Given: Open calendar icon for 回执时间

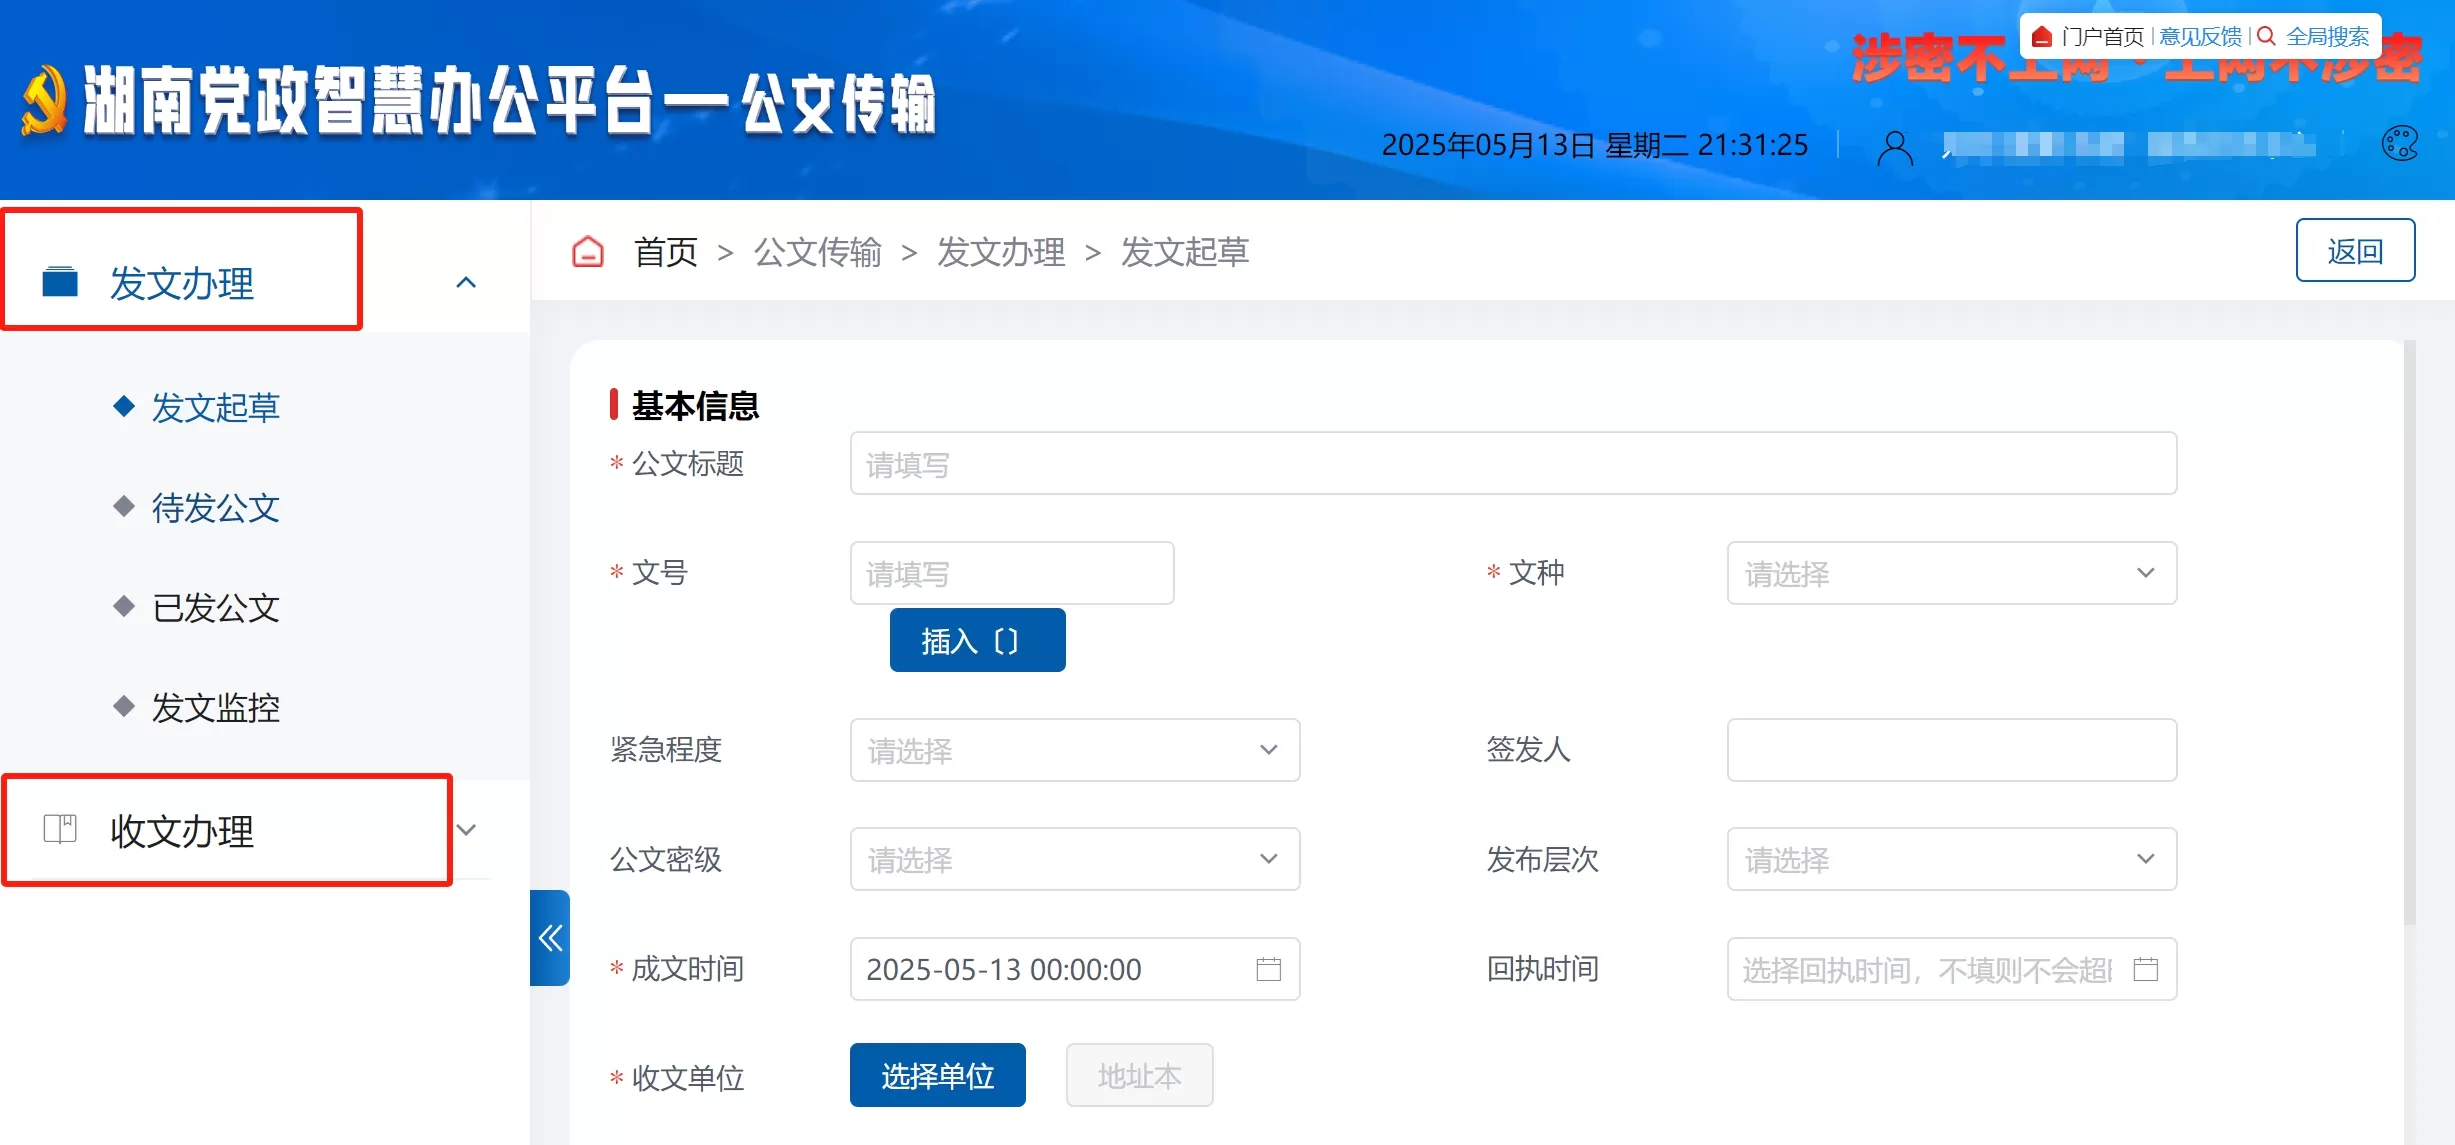Looking at the screenshot, I should pos(2145,969).
